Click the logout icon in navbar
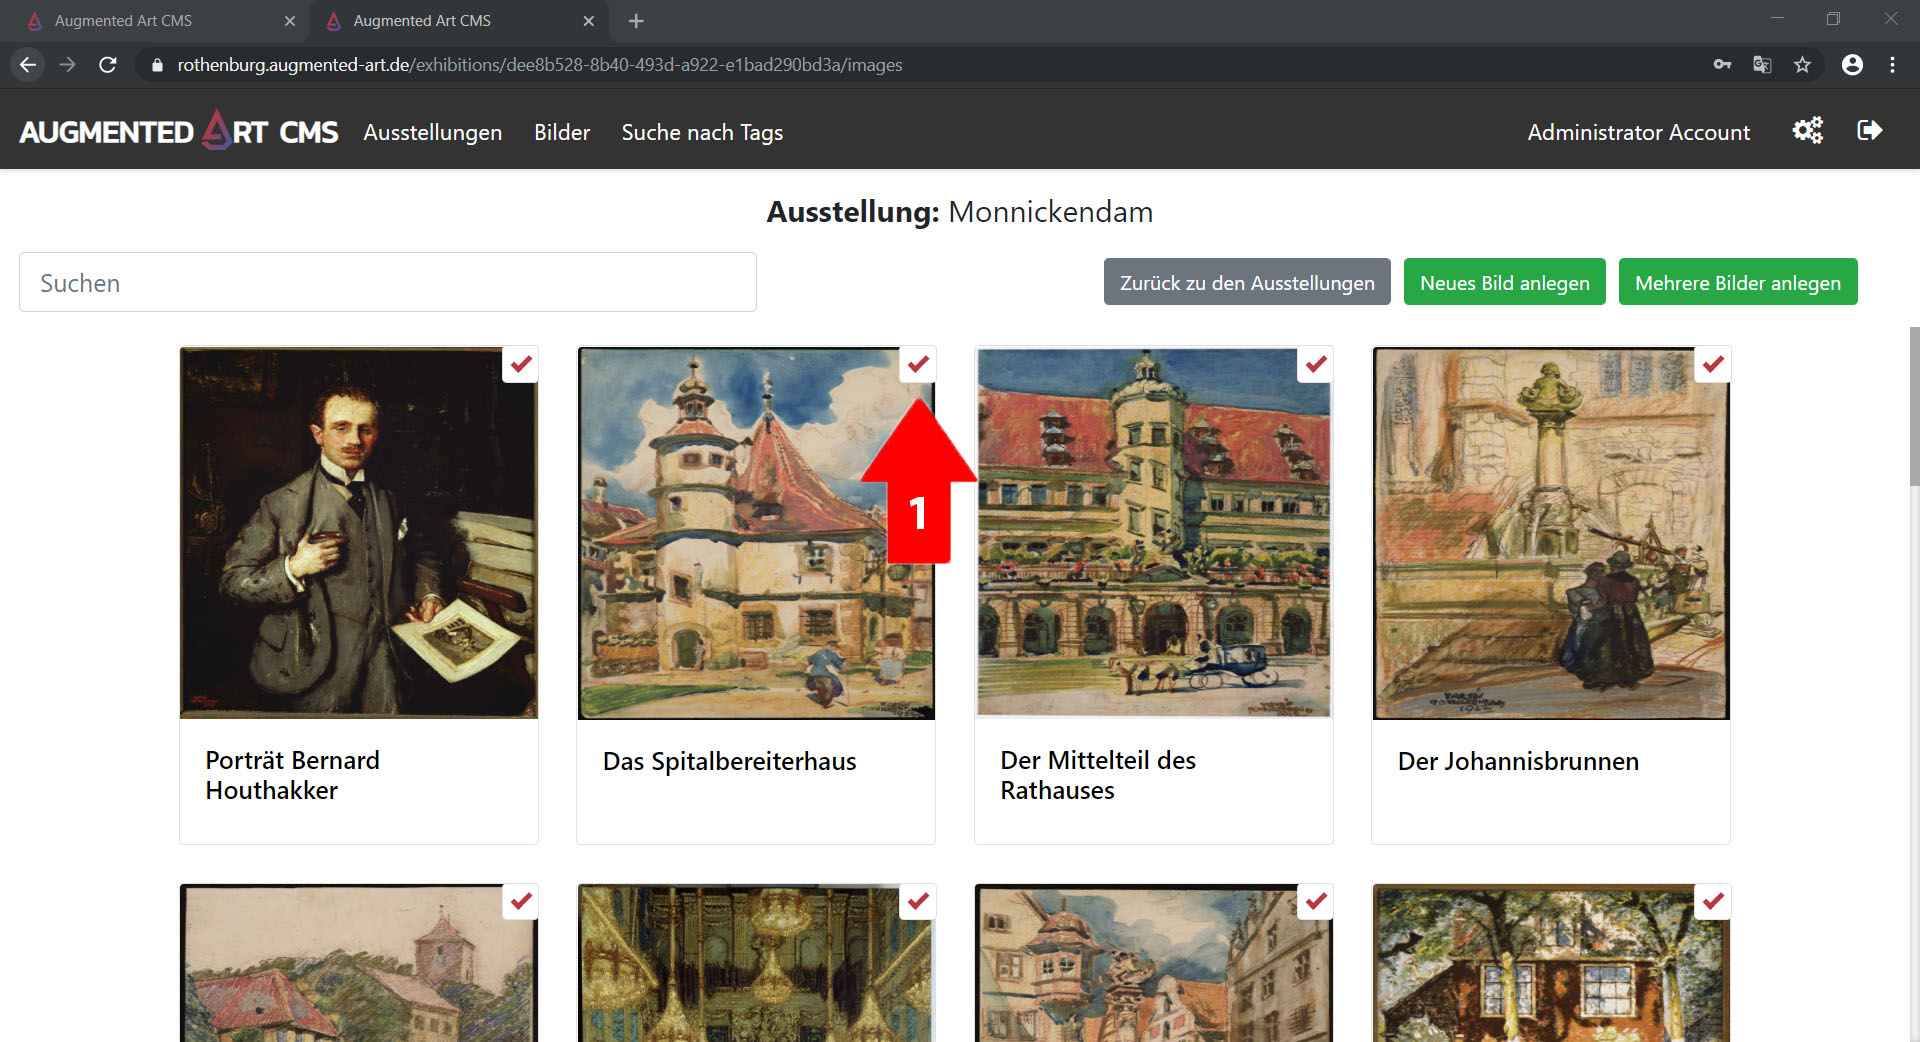 (x=1869, y=131)
